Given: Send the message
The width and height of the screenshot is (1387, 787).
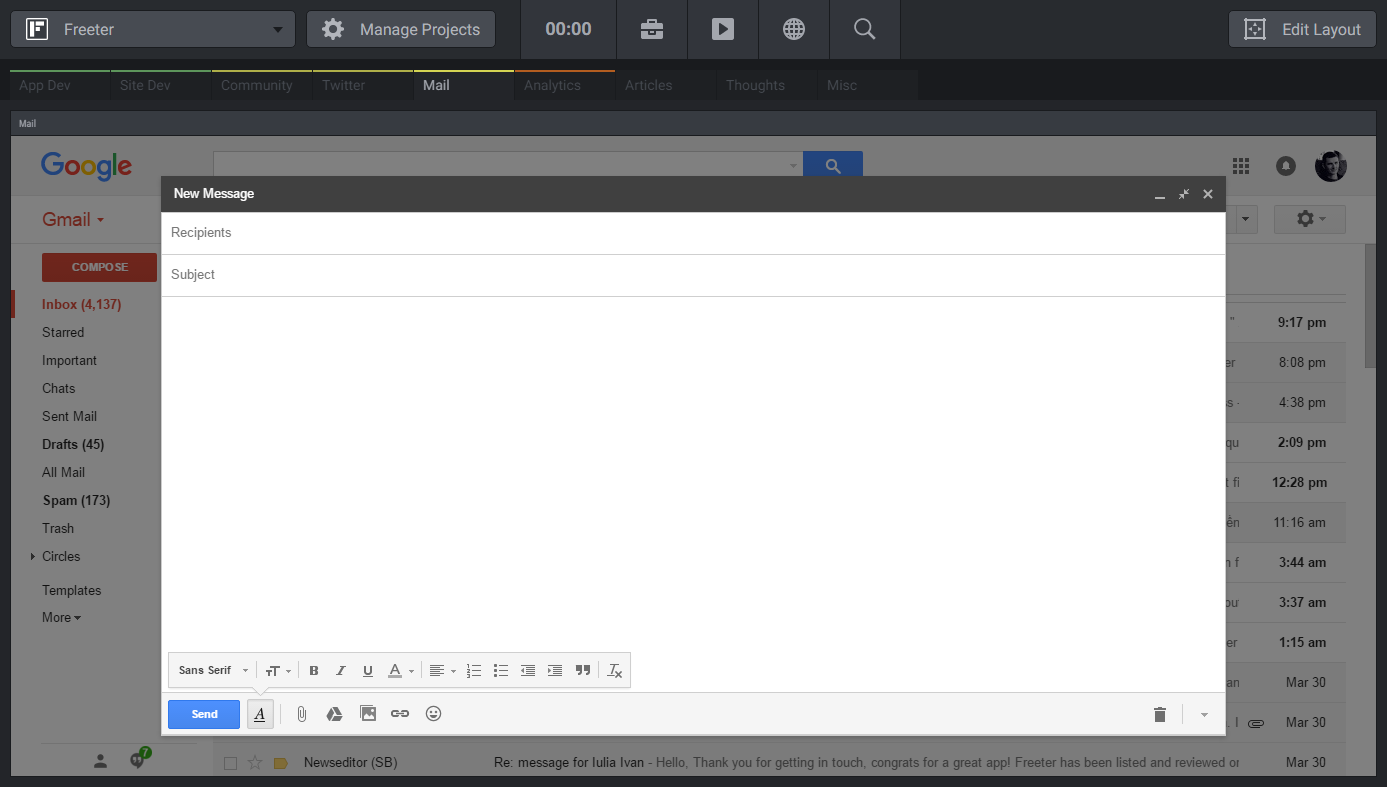Looking at the screenshot, I should (204, 714).
